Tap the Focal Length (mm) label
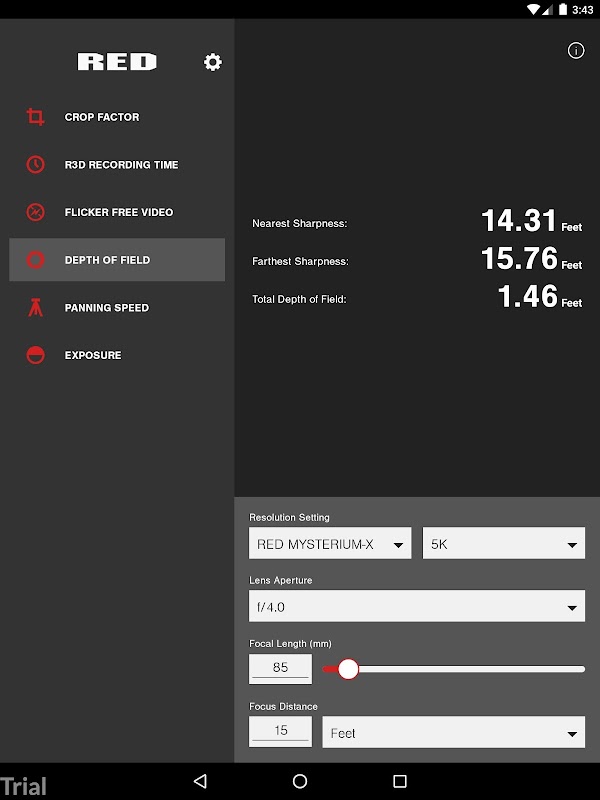 pos(290,643)
